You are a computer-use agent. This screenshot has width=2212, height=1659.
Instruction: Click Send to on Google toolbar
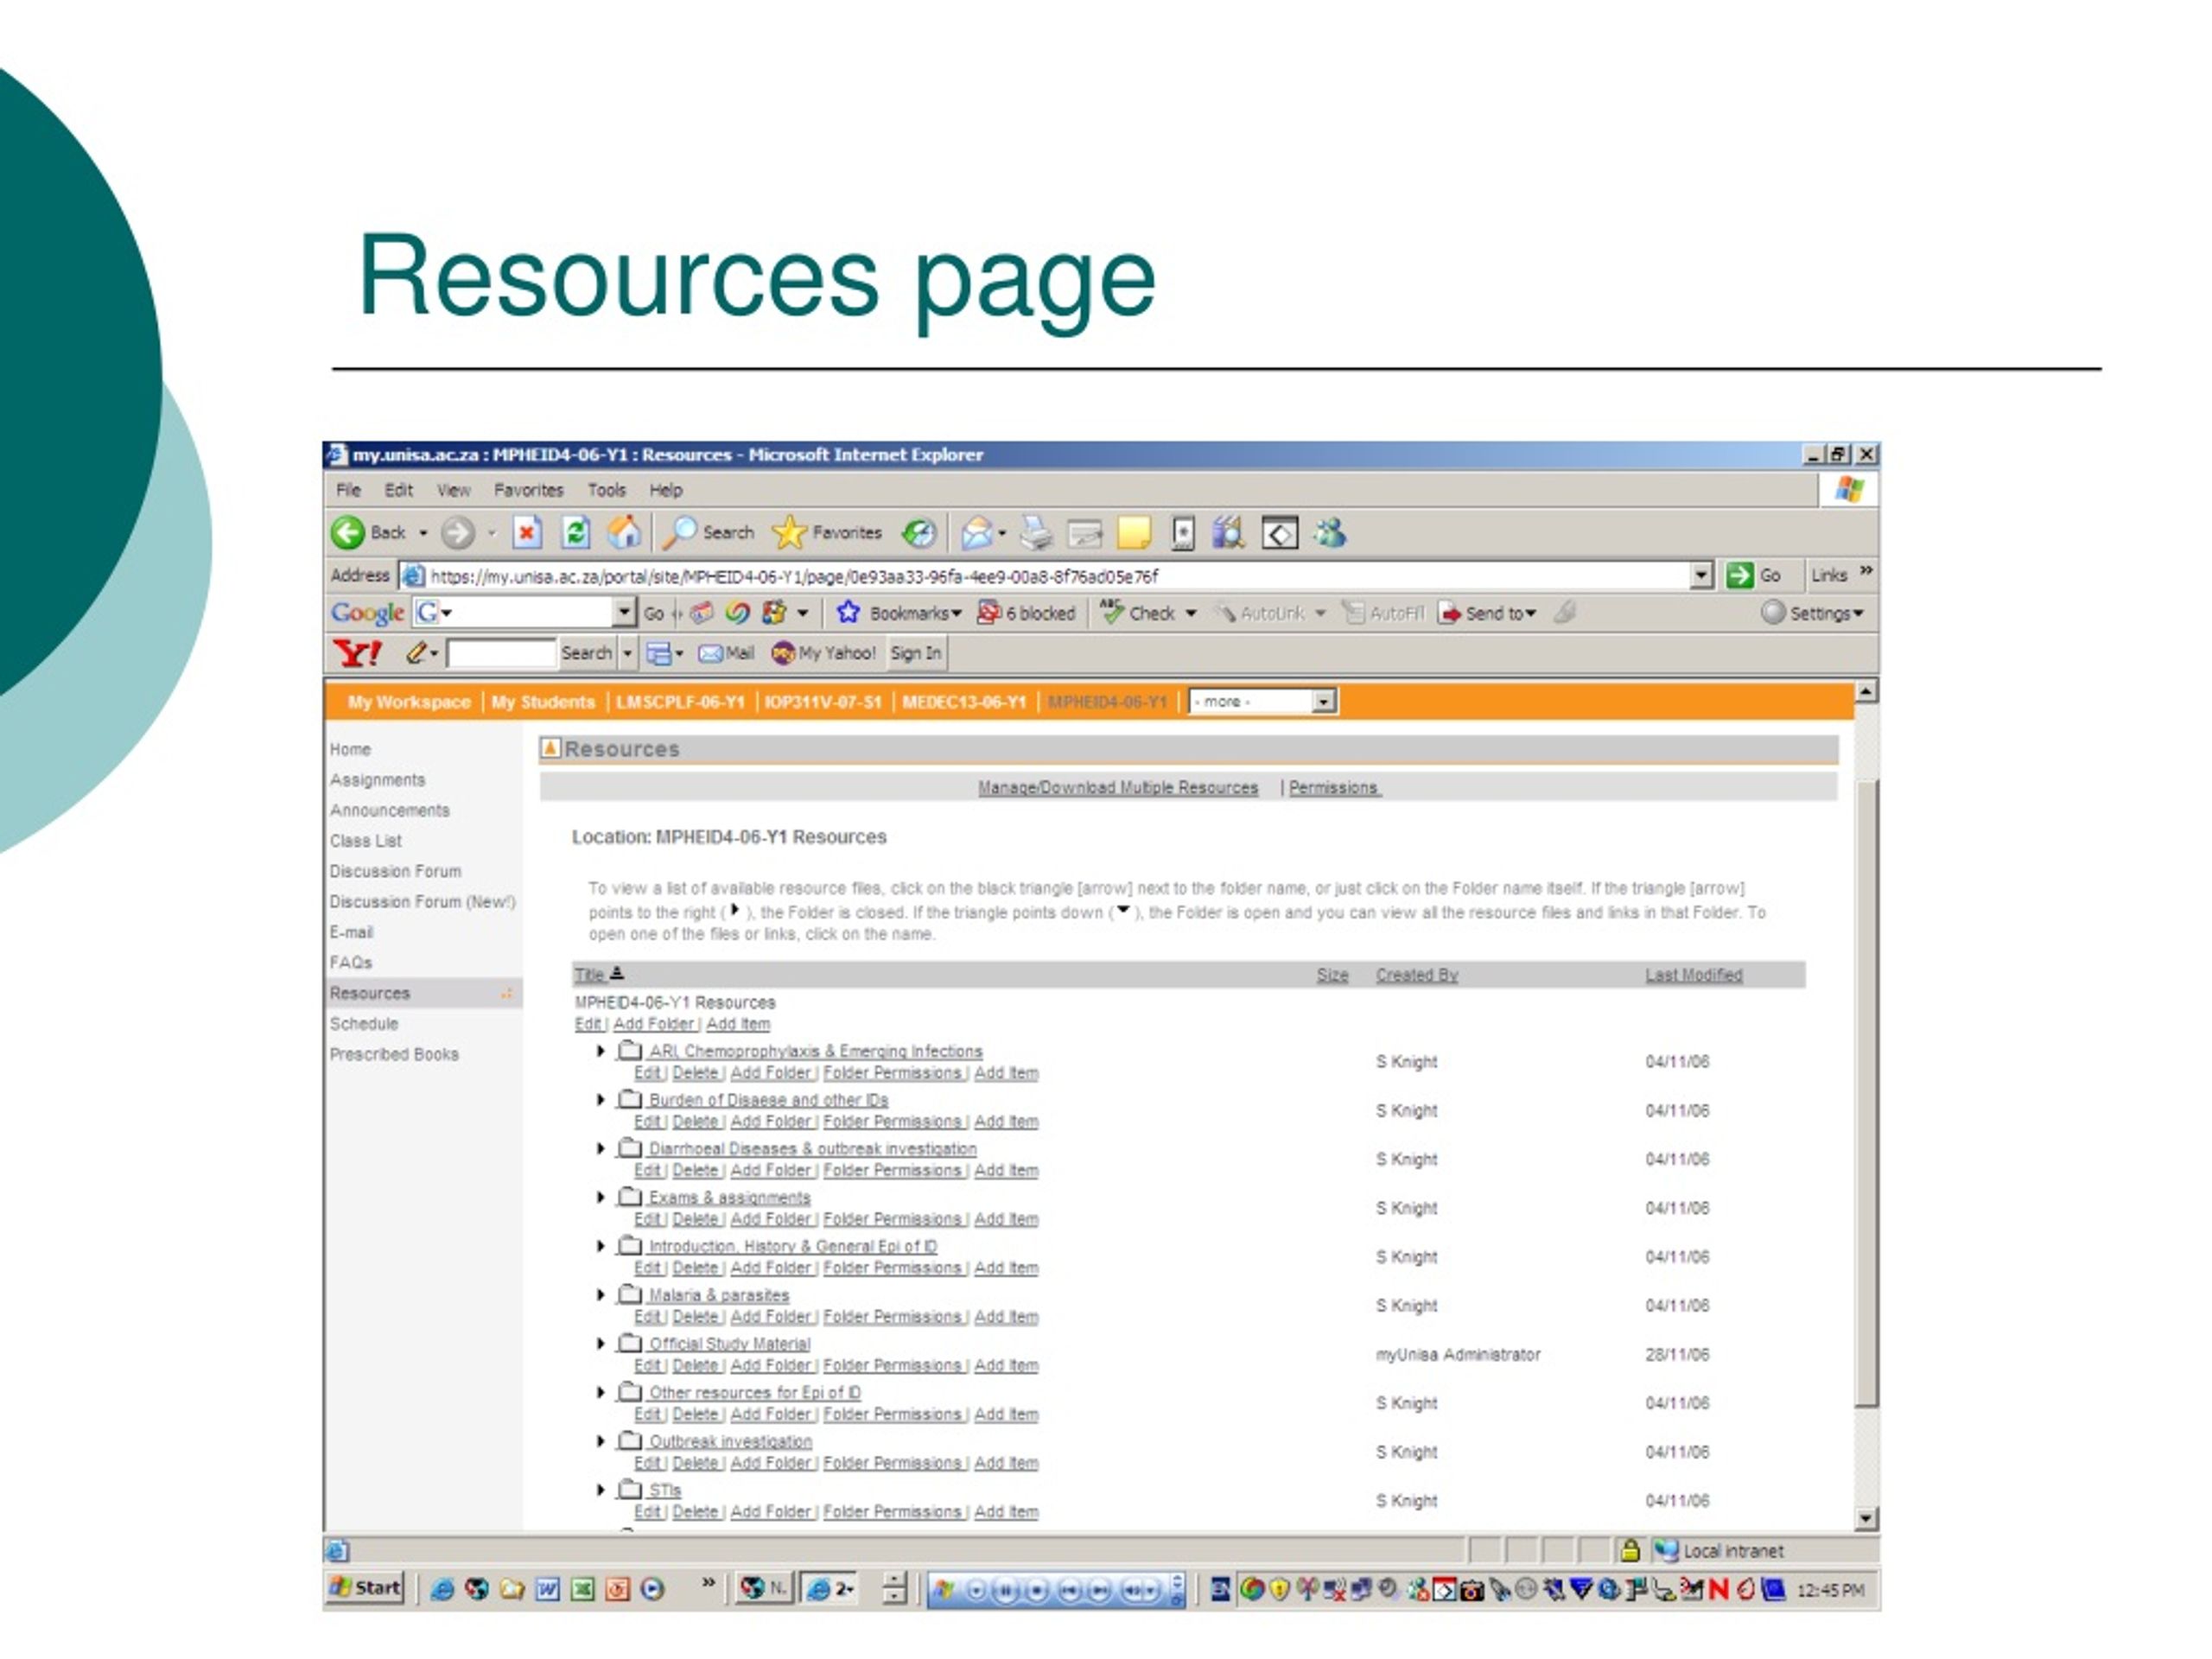(1487, 613)
